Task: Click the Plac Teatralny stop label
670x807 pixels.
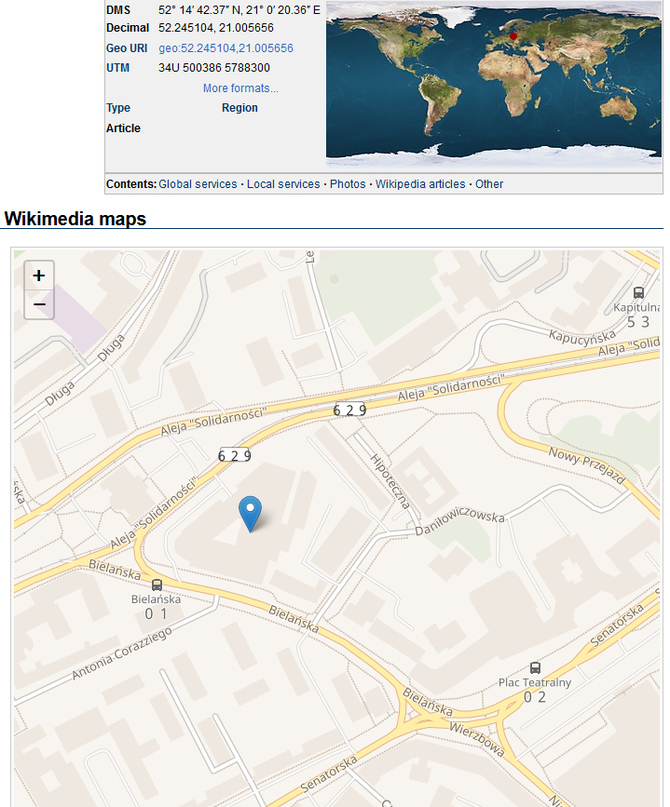Action: (x=535, y=682)
